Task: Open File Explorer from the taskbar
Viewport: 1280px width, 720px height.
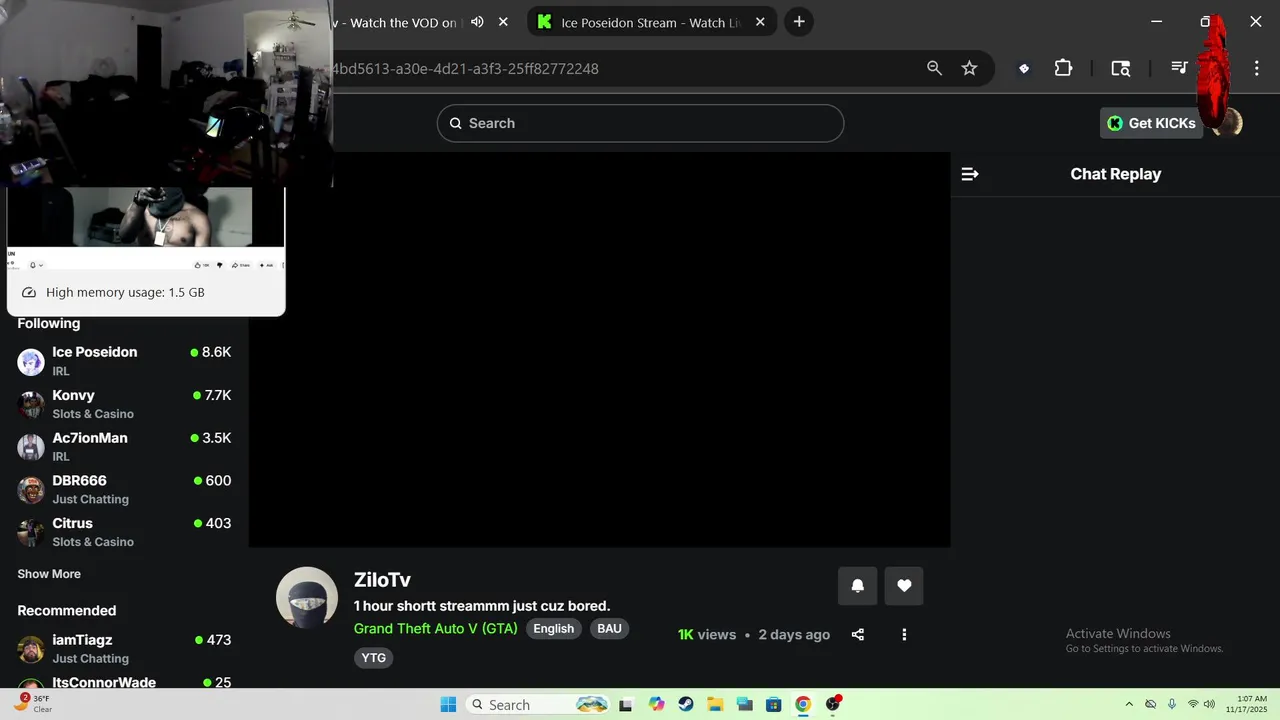Action: tap(715, 704)
